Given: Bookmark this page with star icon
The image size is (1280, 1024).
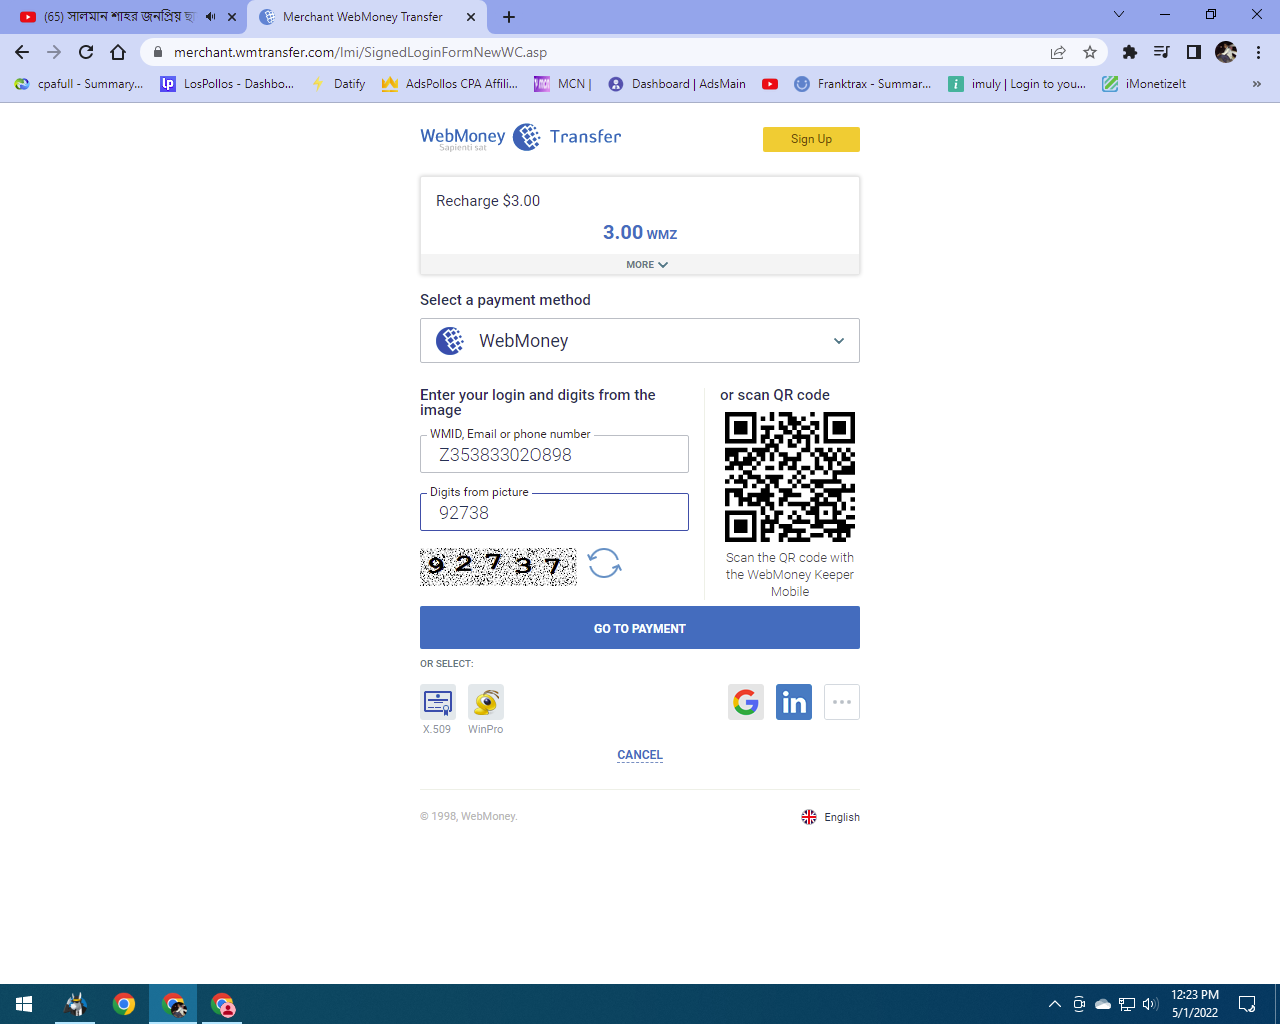Looking at the screenshot, I should [1090, 52].
